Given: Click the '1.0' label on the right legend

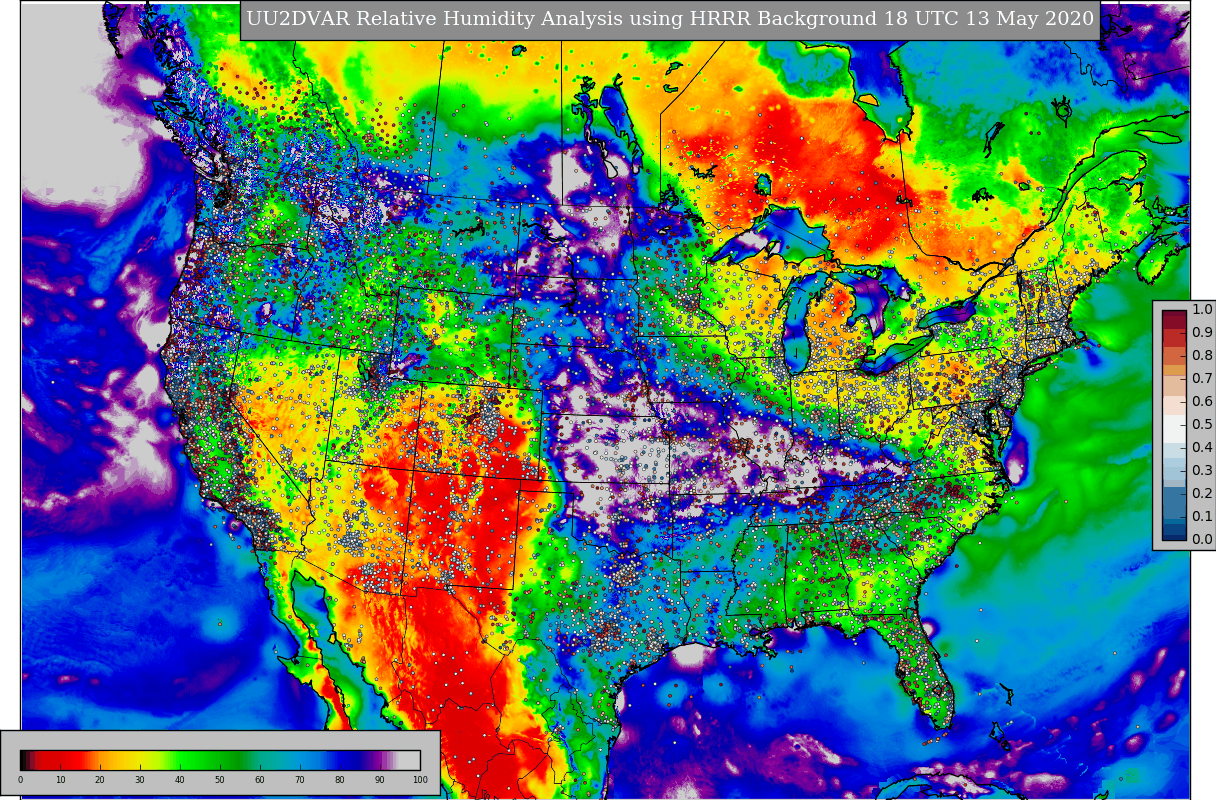Looking at the screenshot, I should (1202, 310).
